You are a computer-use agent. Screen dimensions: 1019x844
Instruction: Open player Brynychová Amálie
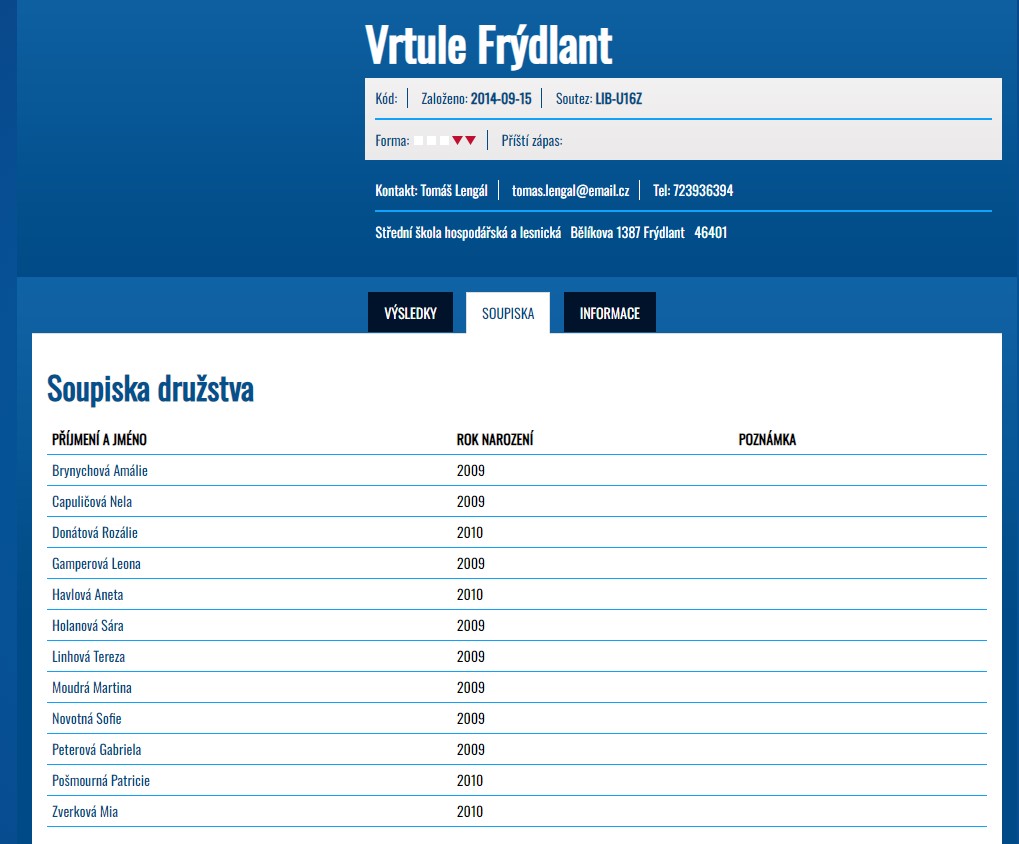(x=100, y=471)
